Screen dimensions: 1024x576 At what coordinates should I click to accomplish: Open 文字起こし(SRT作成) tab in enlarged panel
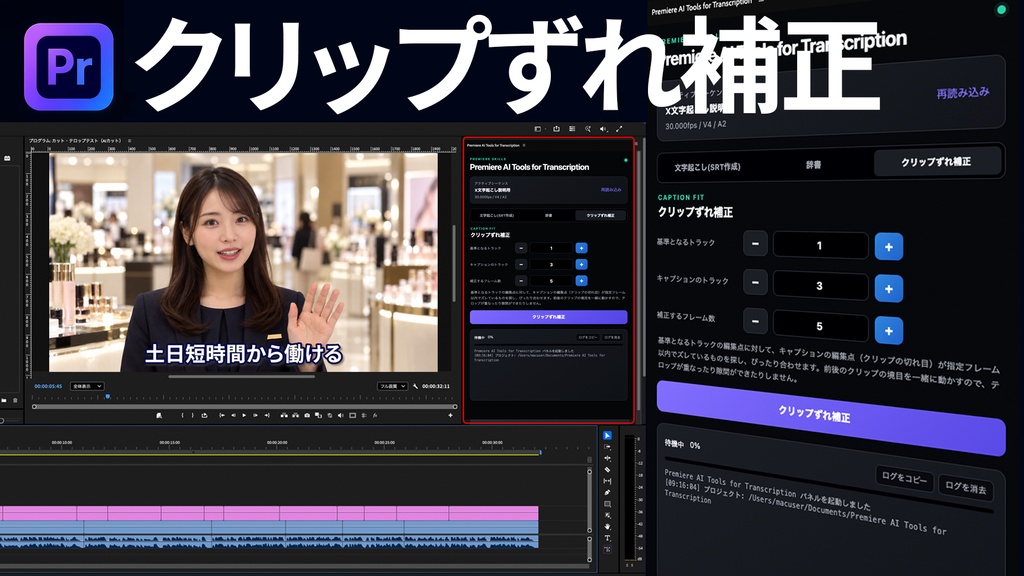(707, 167)
